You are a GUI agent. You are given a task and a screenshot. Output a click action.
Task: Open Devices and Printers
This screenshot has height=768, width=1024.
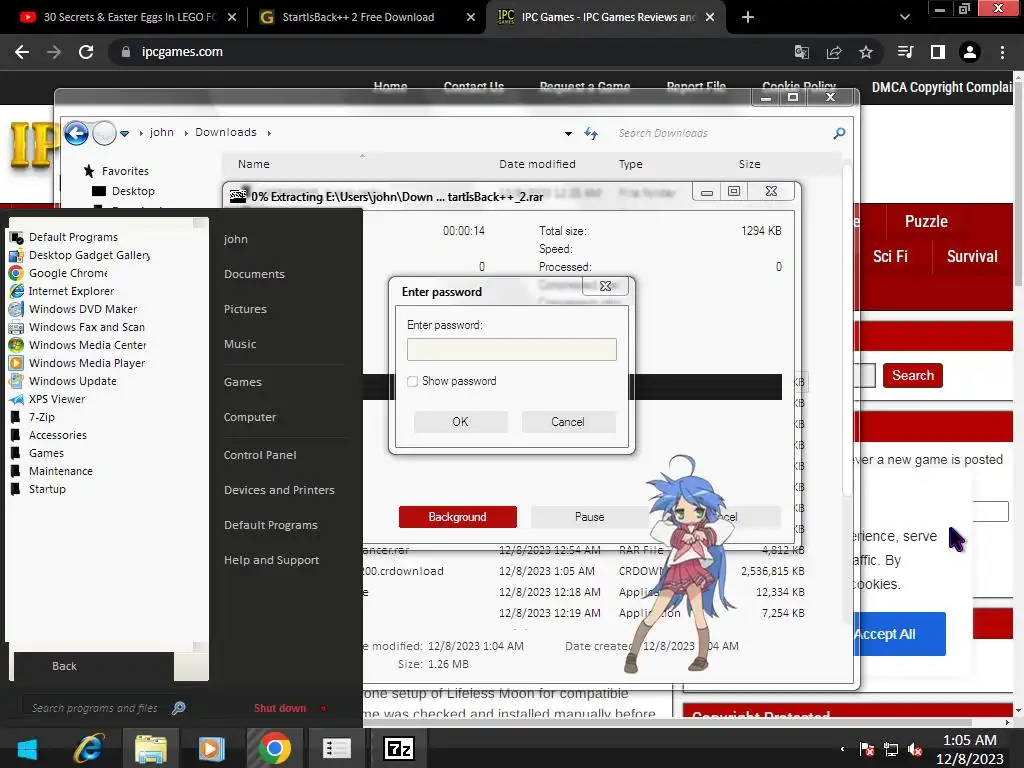point(279,490)
